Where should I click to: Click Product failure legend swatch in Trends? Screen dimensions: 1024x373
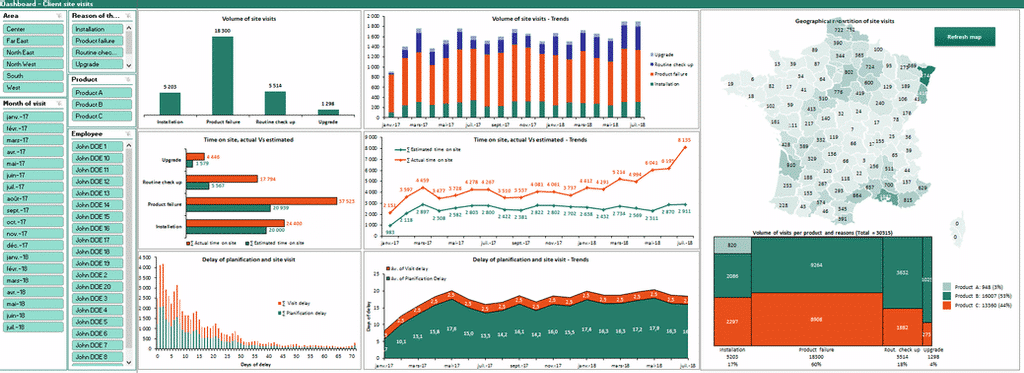[651, 74]
